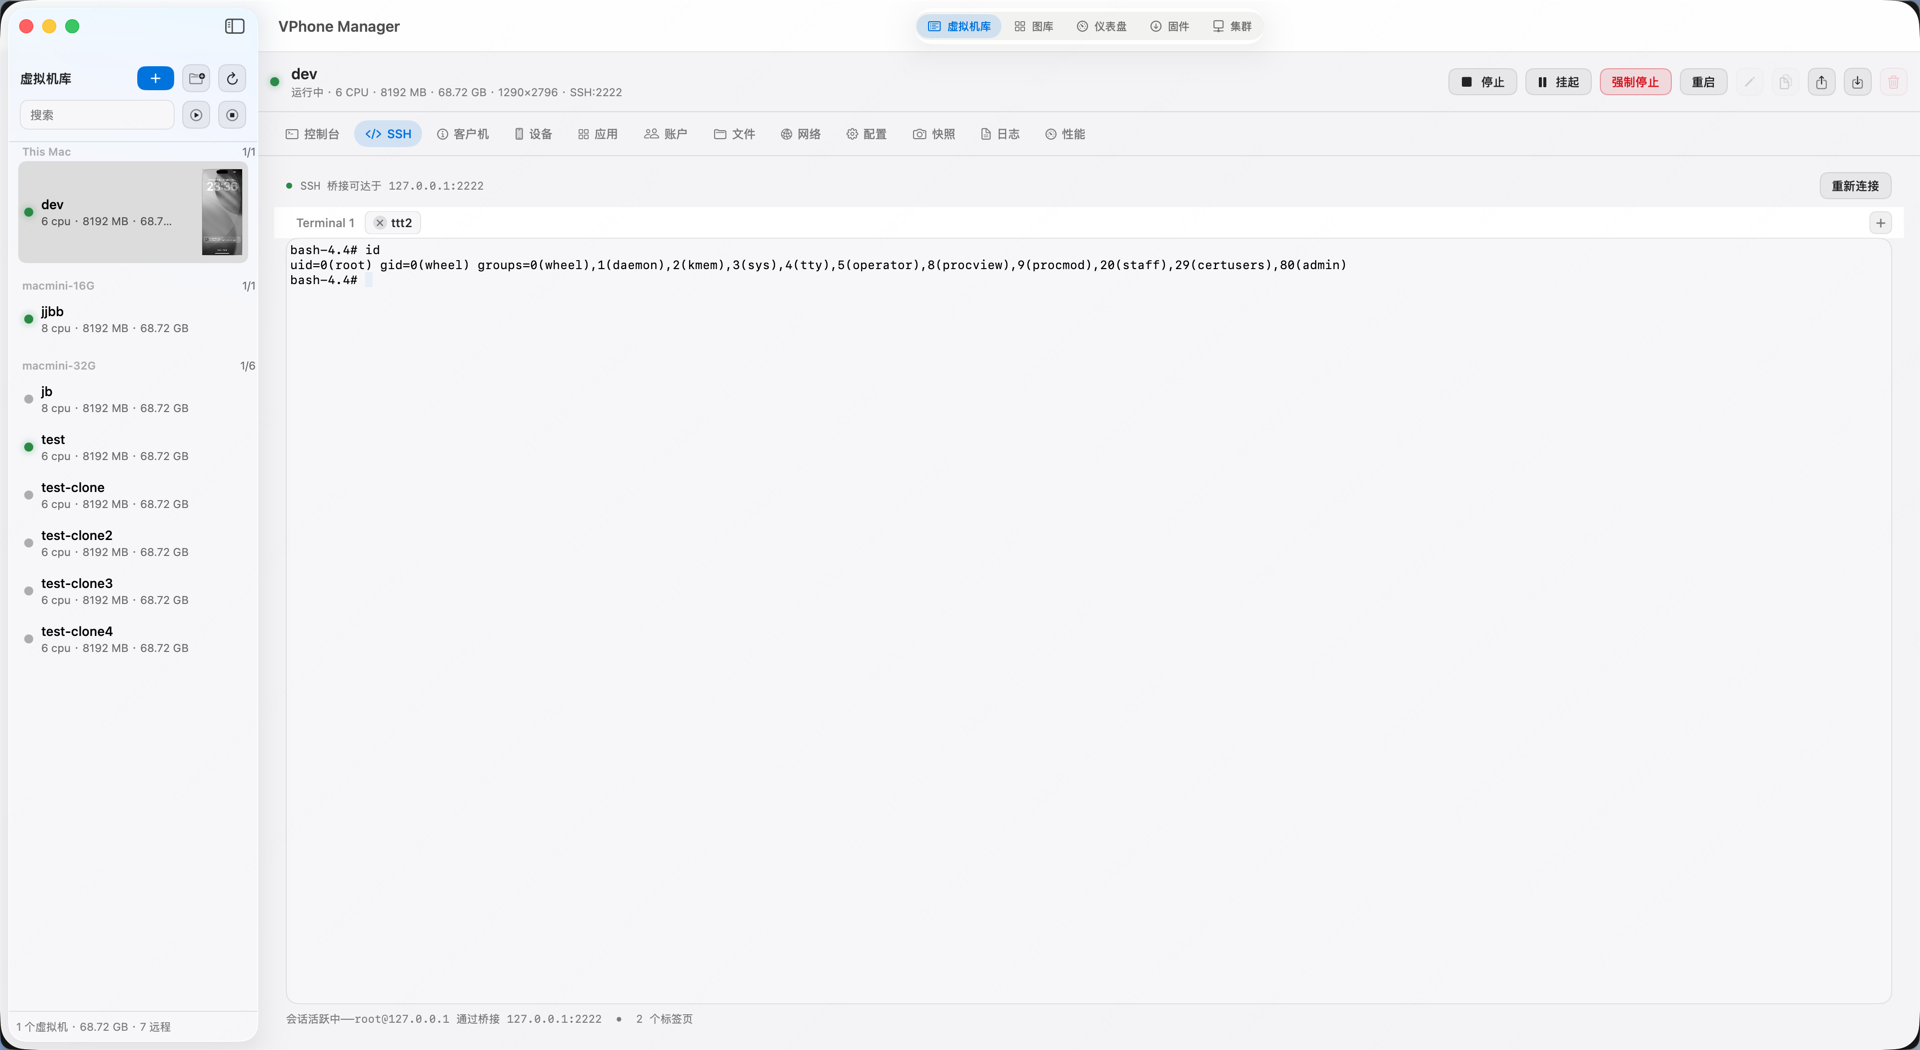Select the jb virtual machine
1920x1050 pixels.
(132, 399)
